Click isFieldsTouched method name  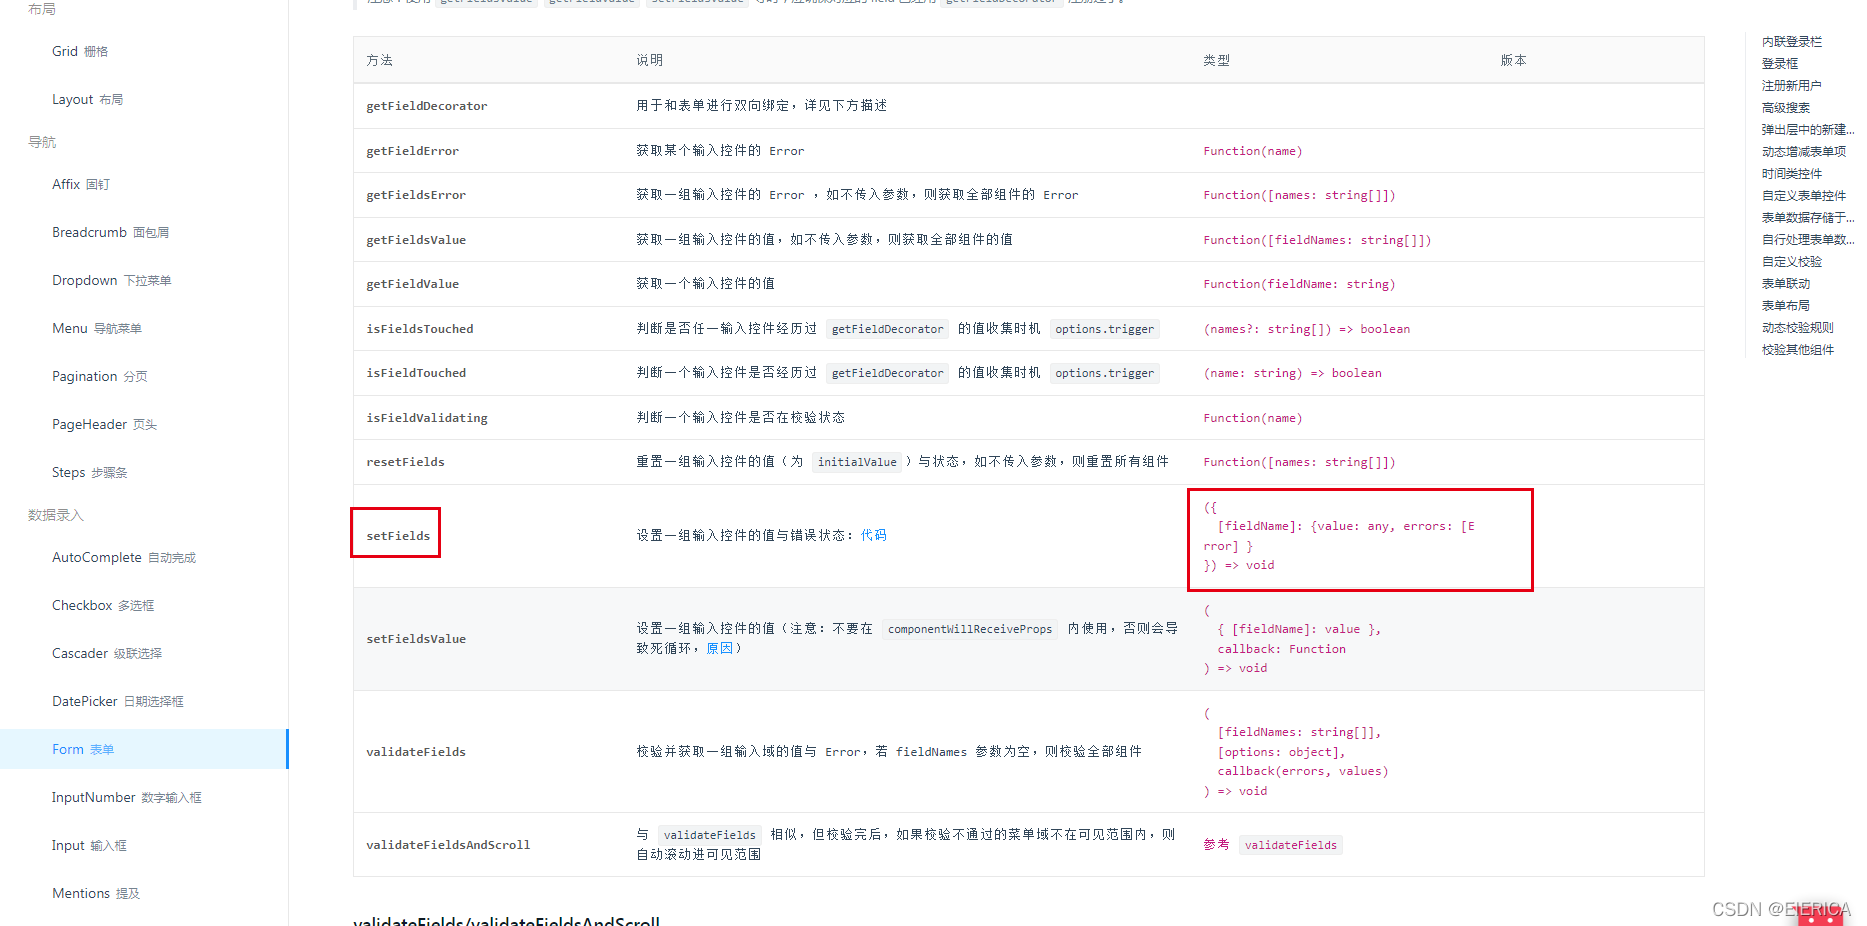[x=420, y=329]
